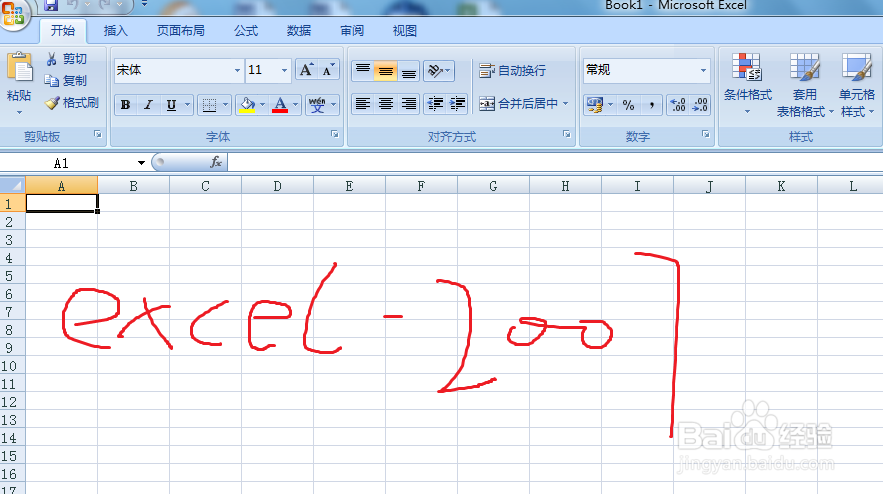Screen dimensions: 883x494
Task: Switch to the 开始 (Home) tab
Action: tap(63, 30)
